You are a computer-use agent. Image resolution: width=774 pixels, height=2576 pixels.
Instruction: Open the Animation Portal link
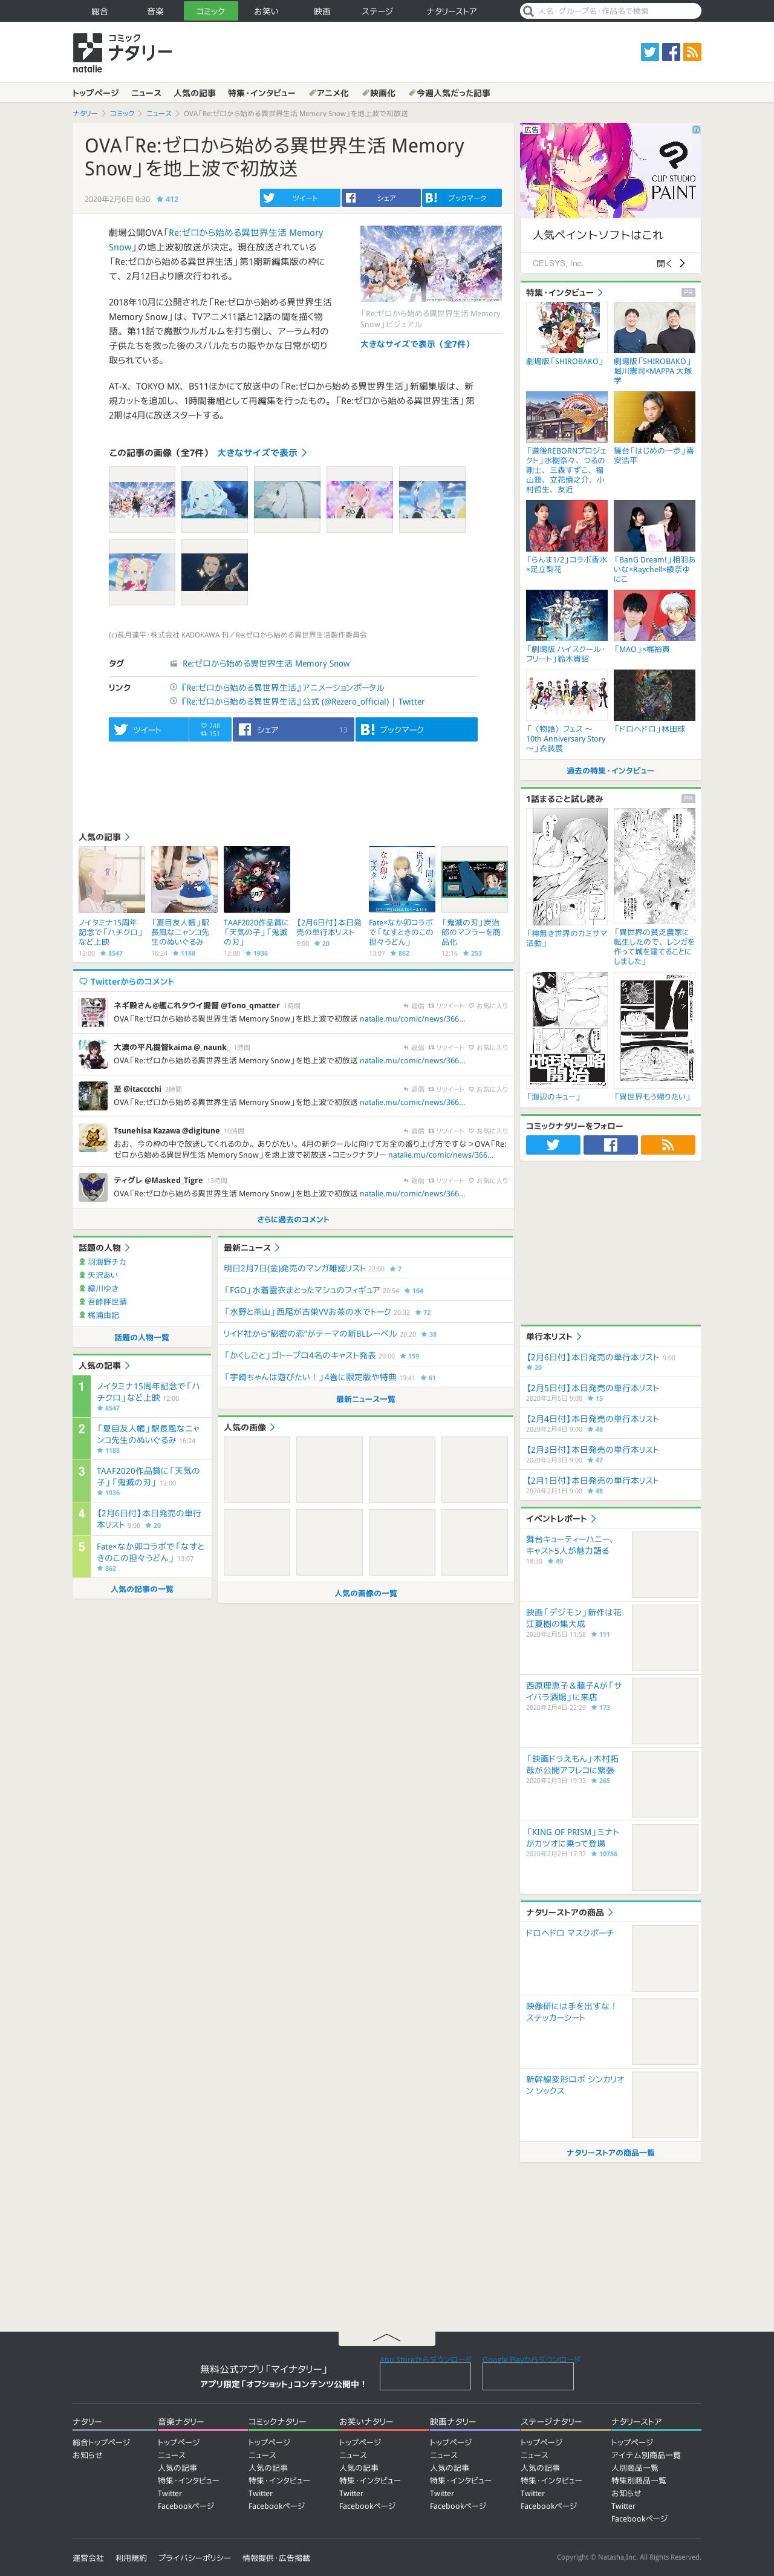pyautogui.click(x=281, y=688)
